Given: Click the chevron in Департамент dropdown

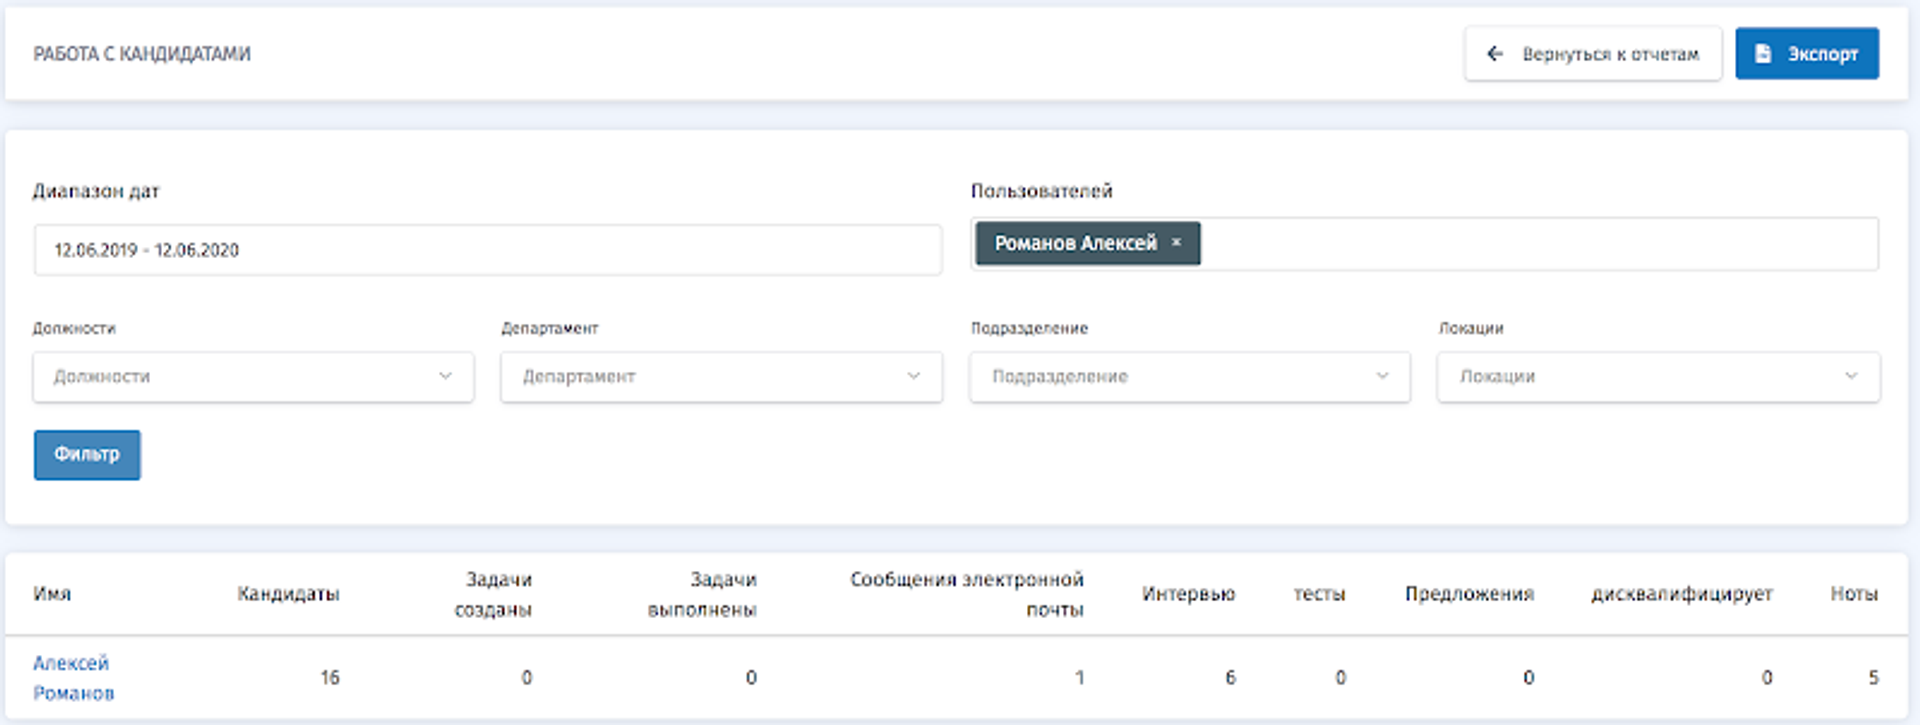Looking at the screenshot, I should [x=913, y=376].
